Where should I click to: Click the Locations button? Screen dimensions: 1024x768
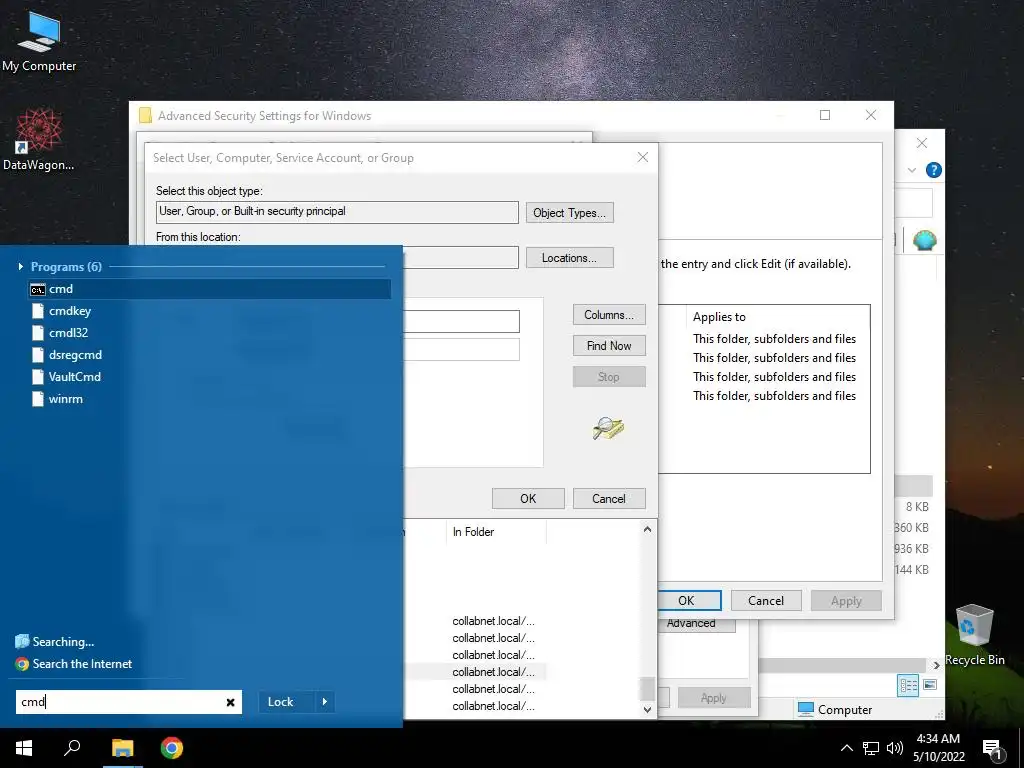coord(569,258)
